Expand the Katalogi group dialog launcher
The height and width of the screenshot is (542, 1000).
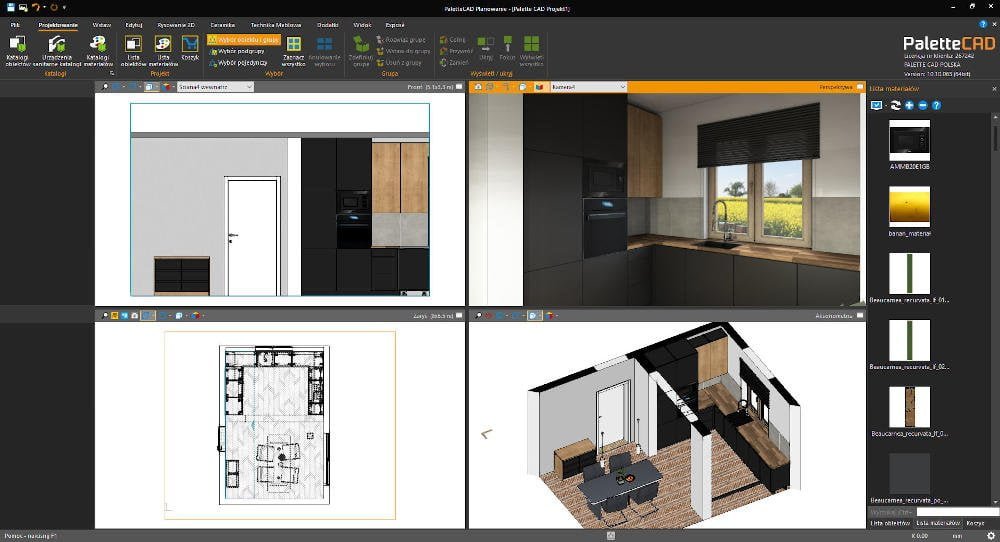[111, 73]
